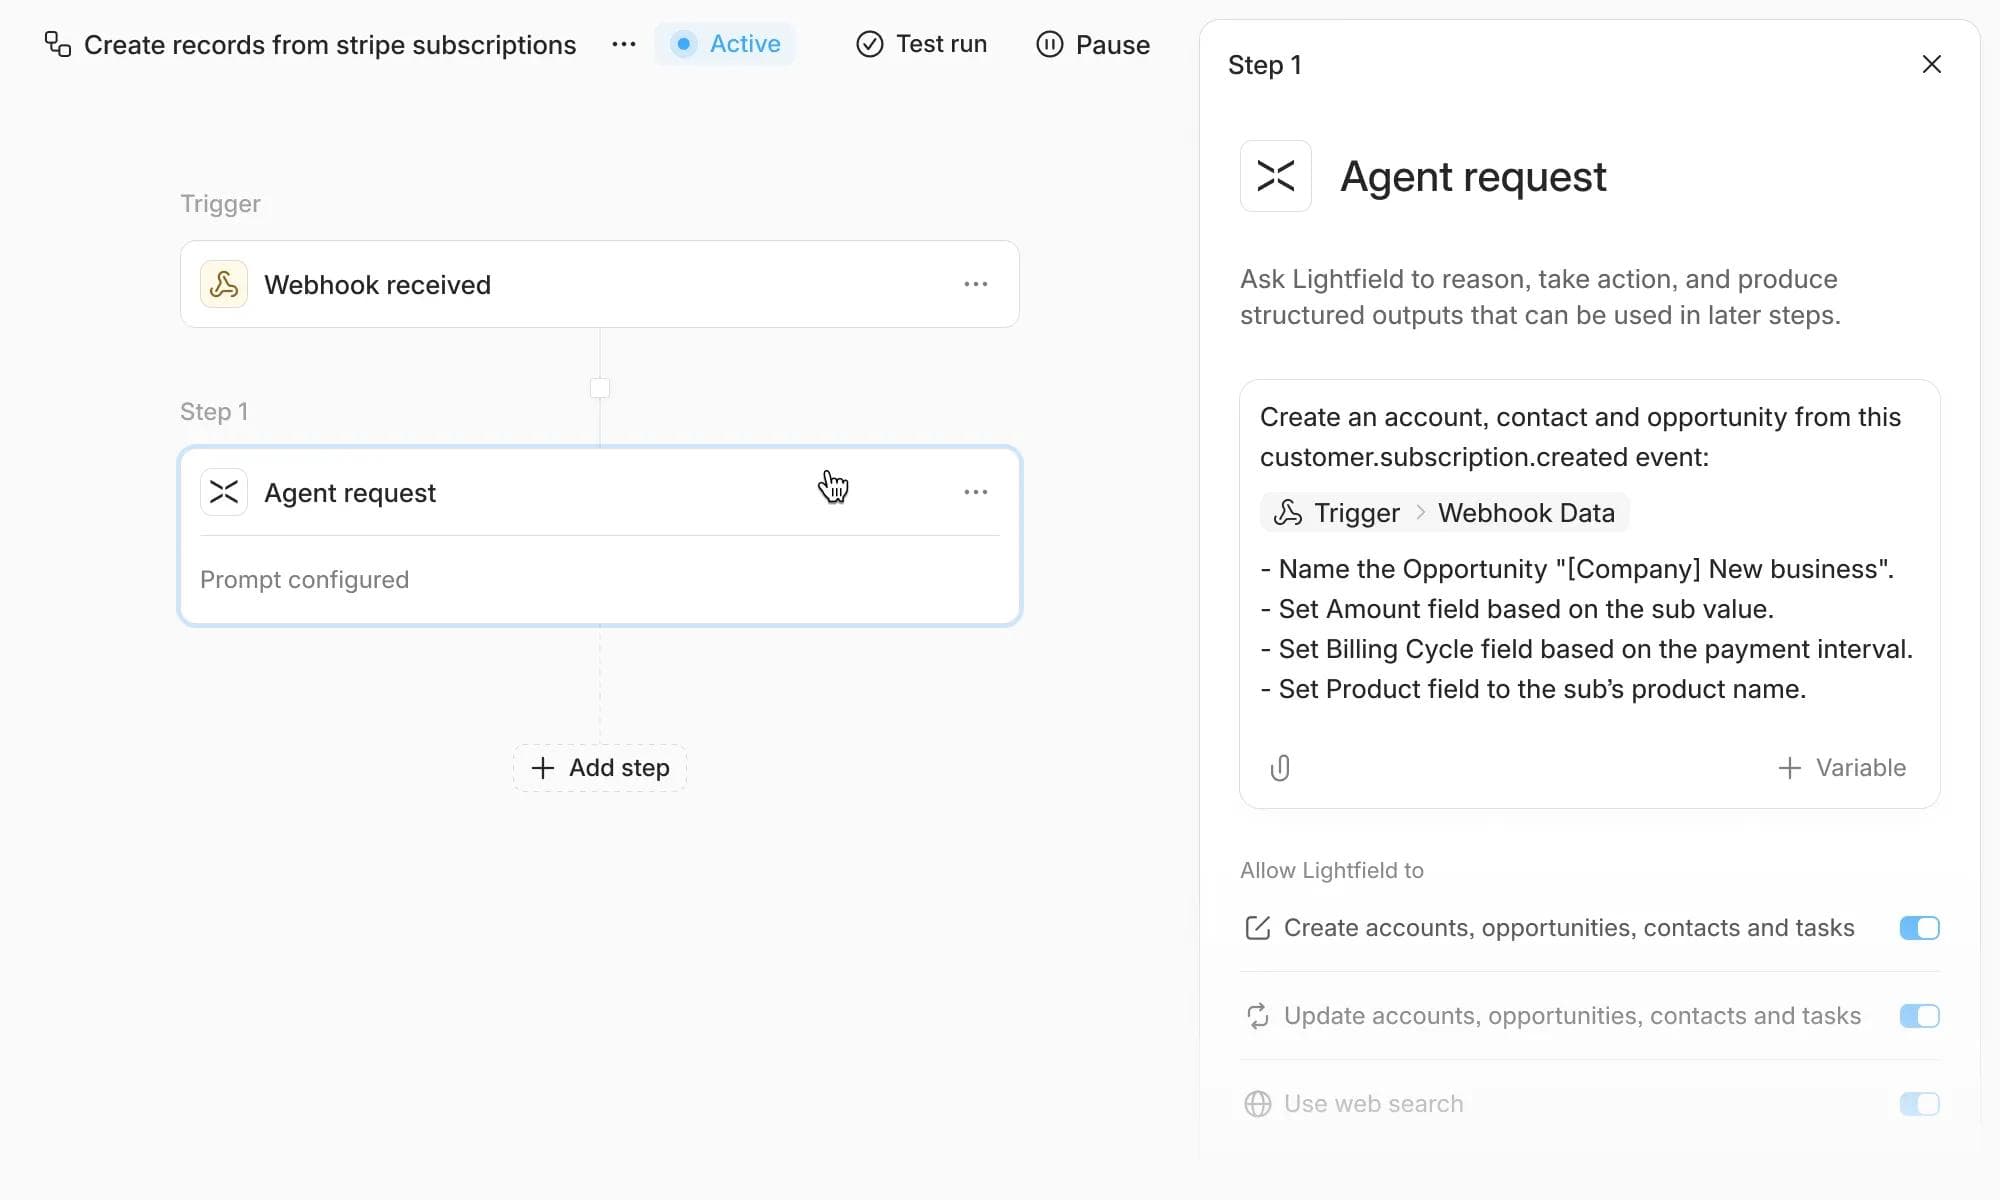Click the Active status badge

coord(725,44)
